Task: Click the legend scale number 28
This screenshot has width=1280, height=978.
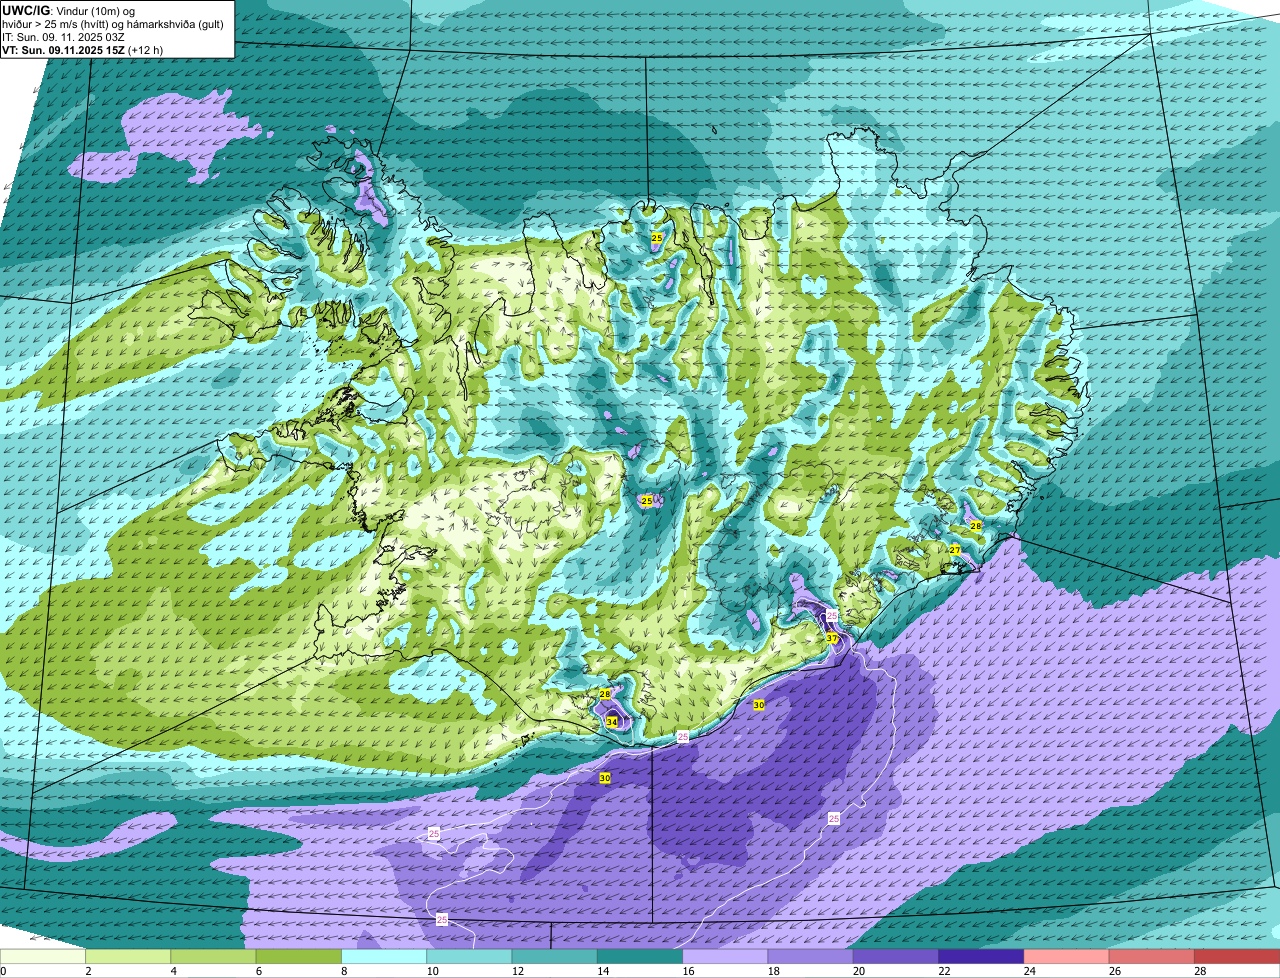Action: (x=1200, y=971)
